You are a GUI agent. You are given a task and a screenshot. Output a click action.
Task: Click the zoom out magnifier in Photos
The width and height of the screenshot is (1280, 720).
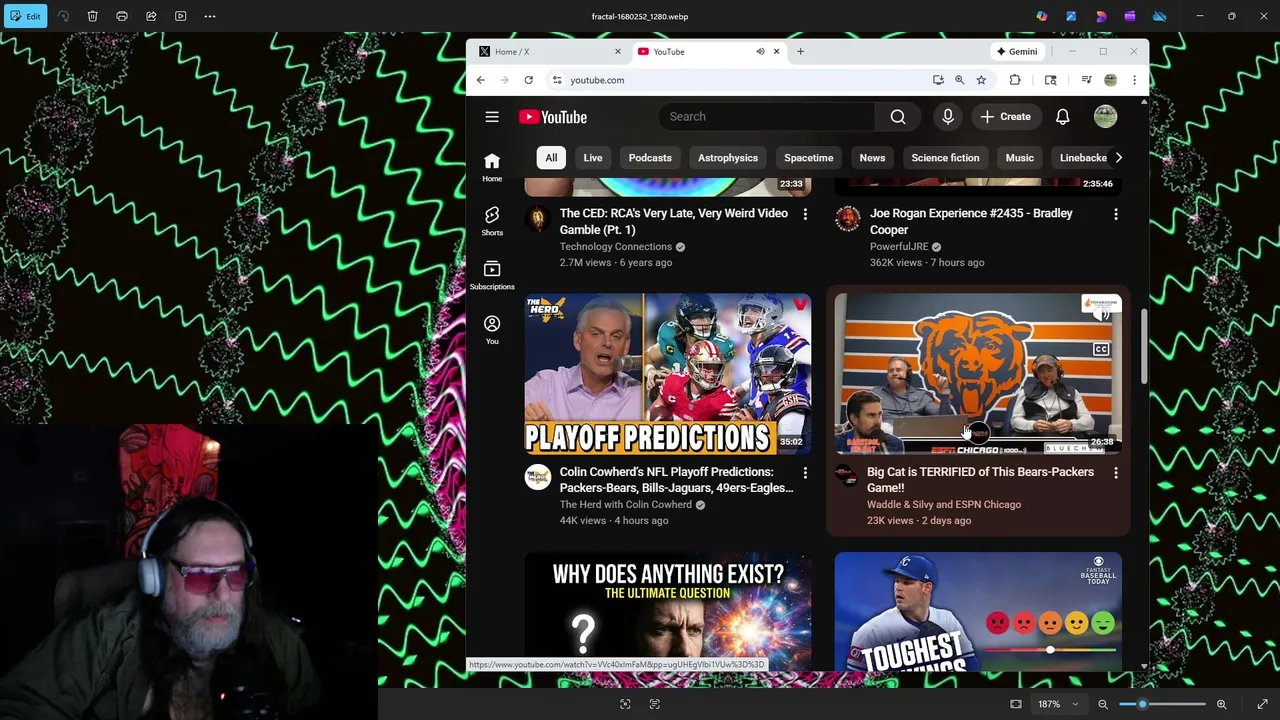pos(1103,704)
